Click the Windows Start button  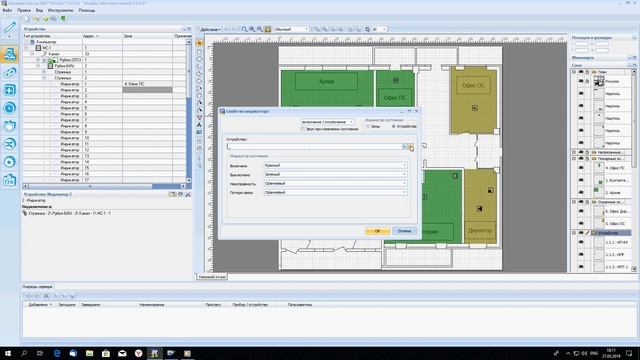(x=8, y=353)
